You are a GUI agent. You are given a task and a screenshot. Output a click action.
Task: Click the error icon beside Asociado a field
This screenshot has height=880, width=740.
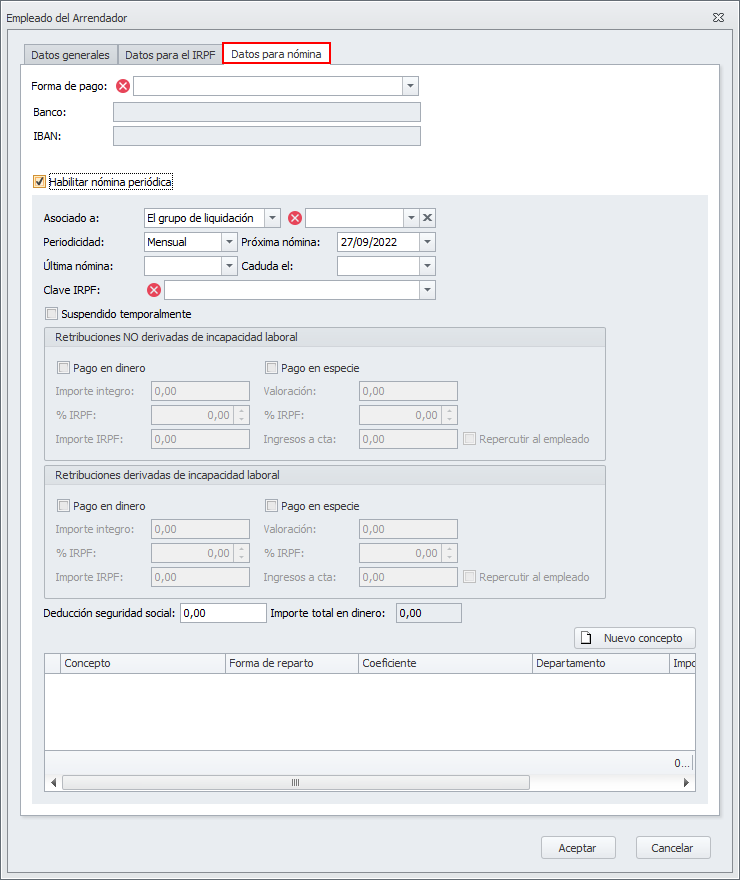[295, 218]
